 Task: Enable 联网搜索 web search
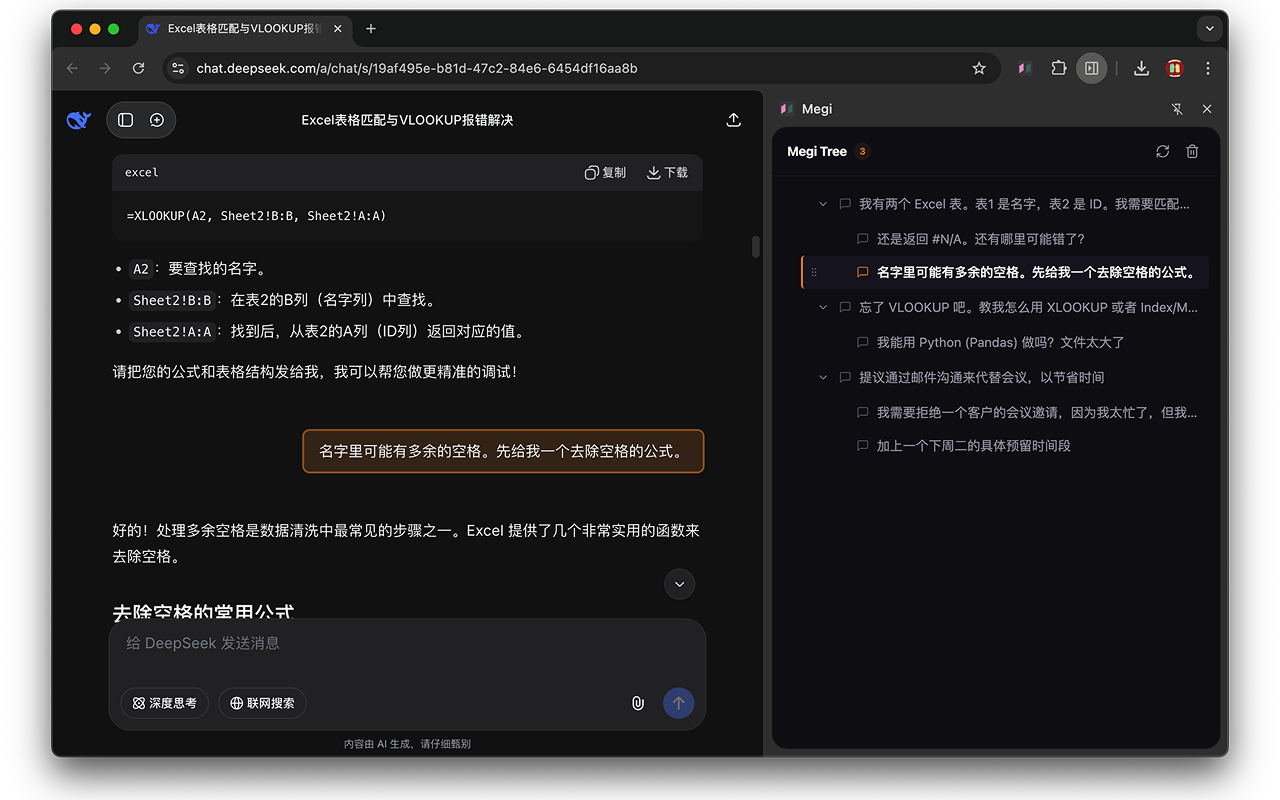click(262, 703)
